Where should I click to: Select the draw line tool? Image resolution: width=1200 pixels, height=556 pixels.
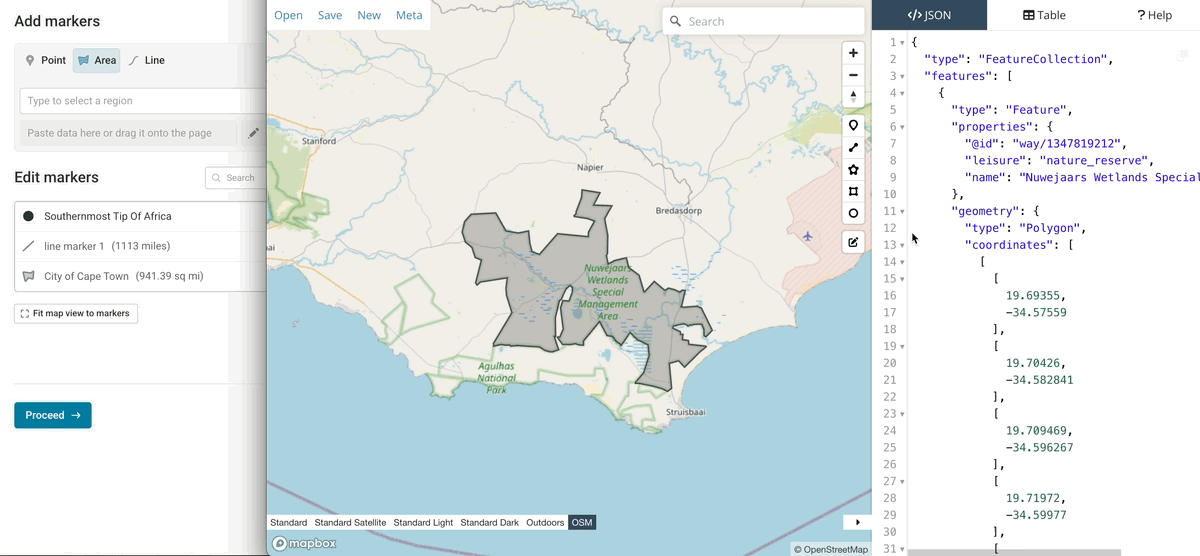(853, 148)
